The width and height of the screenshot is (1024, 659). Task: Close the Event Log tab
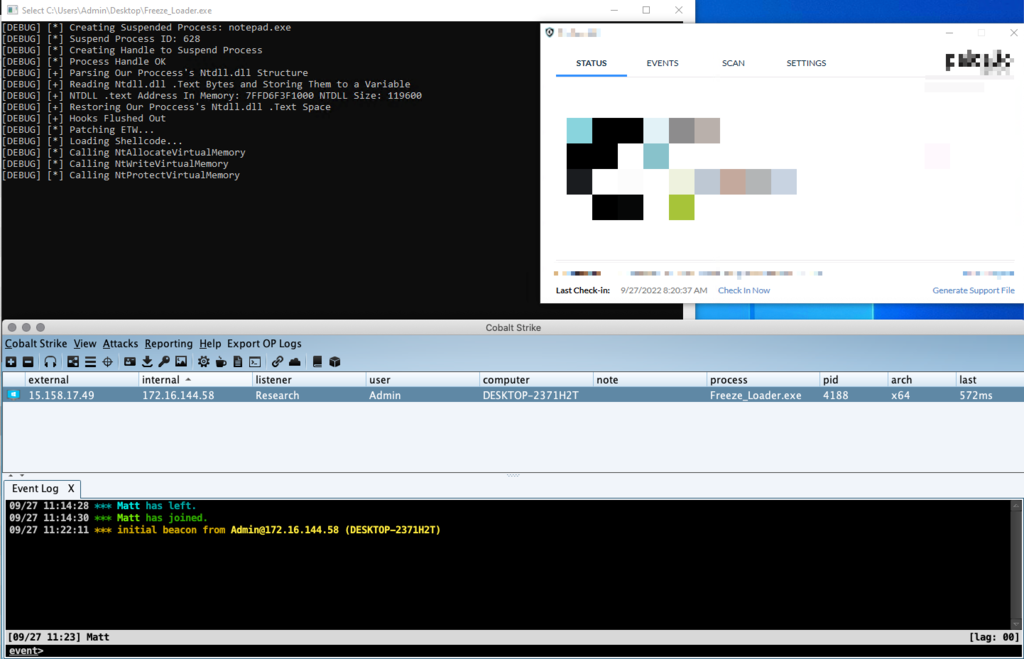71,489
